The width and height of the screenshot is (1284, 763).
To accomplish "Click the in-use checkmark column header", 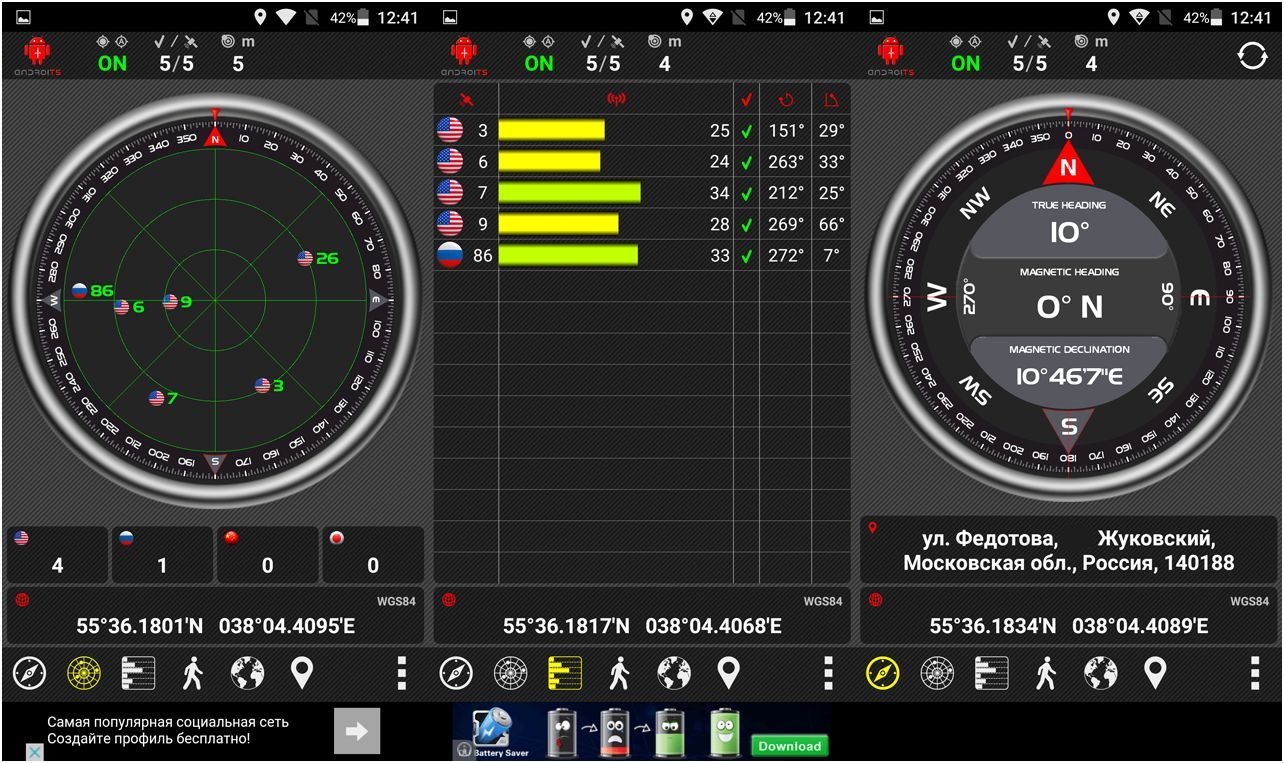I will (x=746, y=99).
